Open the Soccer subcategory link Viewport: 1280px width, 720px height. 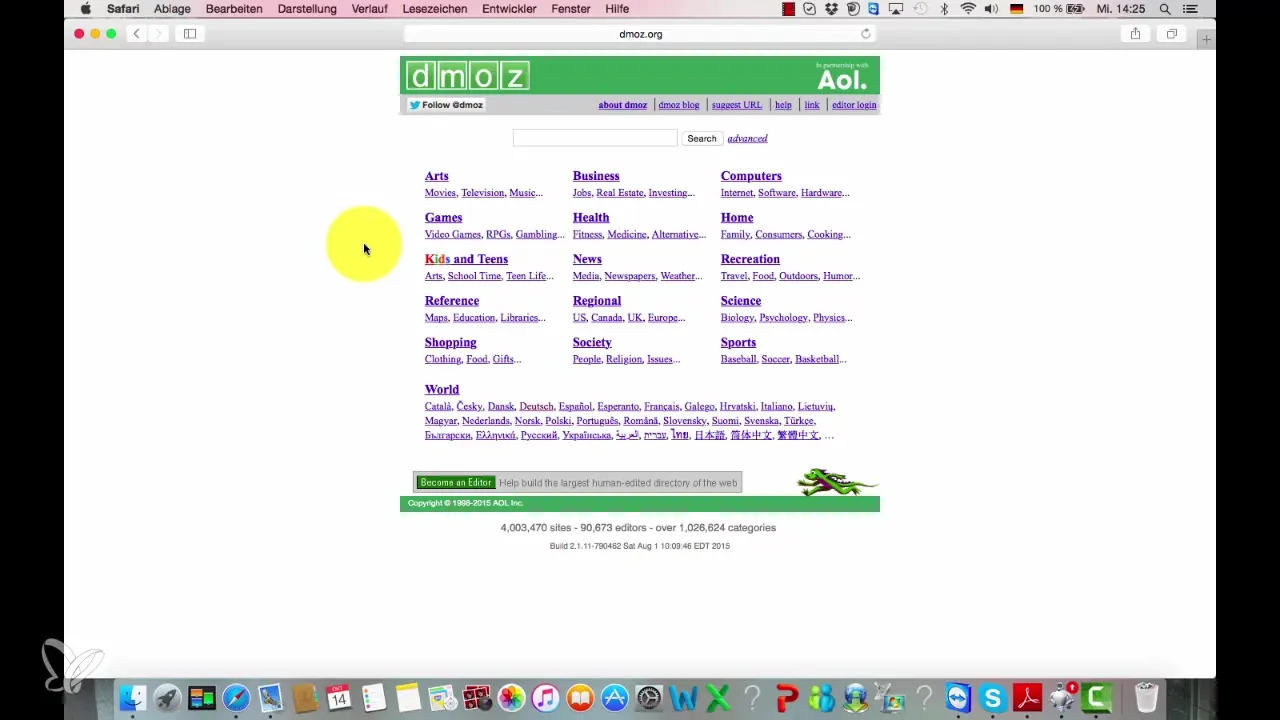pos(776,359)
